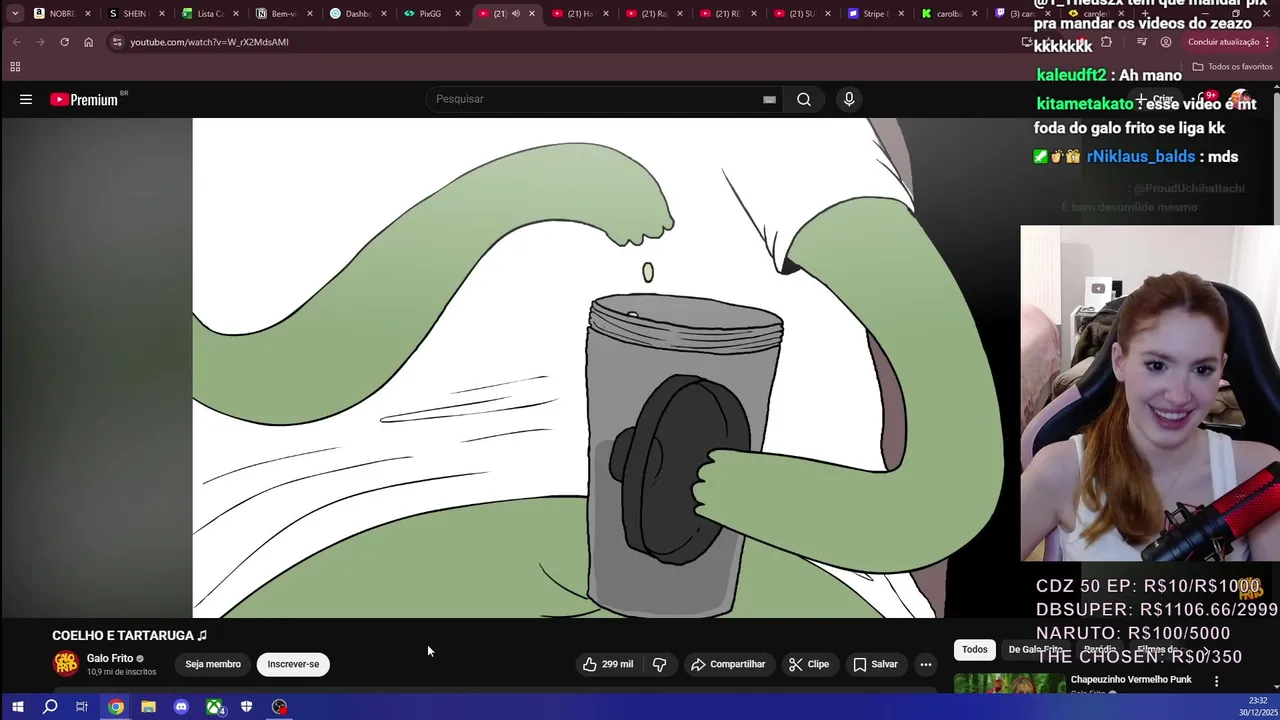Reload the page in browser toolbar
The height and width of the screenshot is (720, 1280).
point(64,42)
